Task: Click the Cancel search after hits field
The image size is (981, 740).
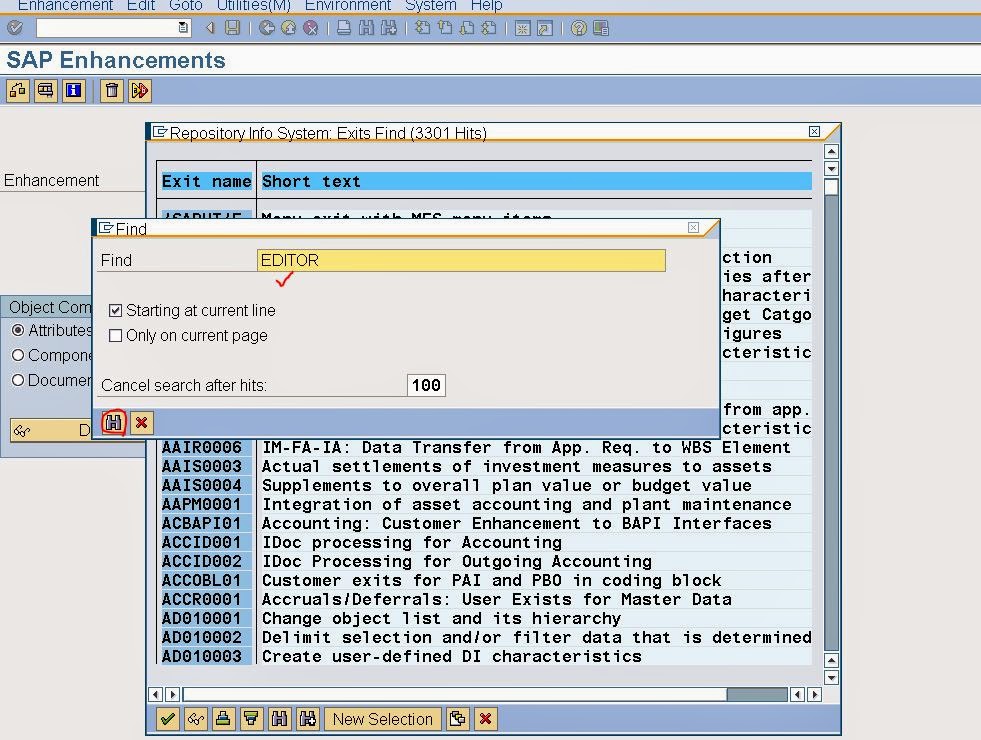Action: pyautogui.click(x=426, y=385)
